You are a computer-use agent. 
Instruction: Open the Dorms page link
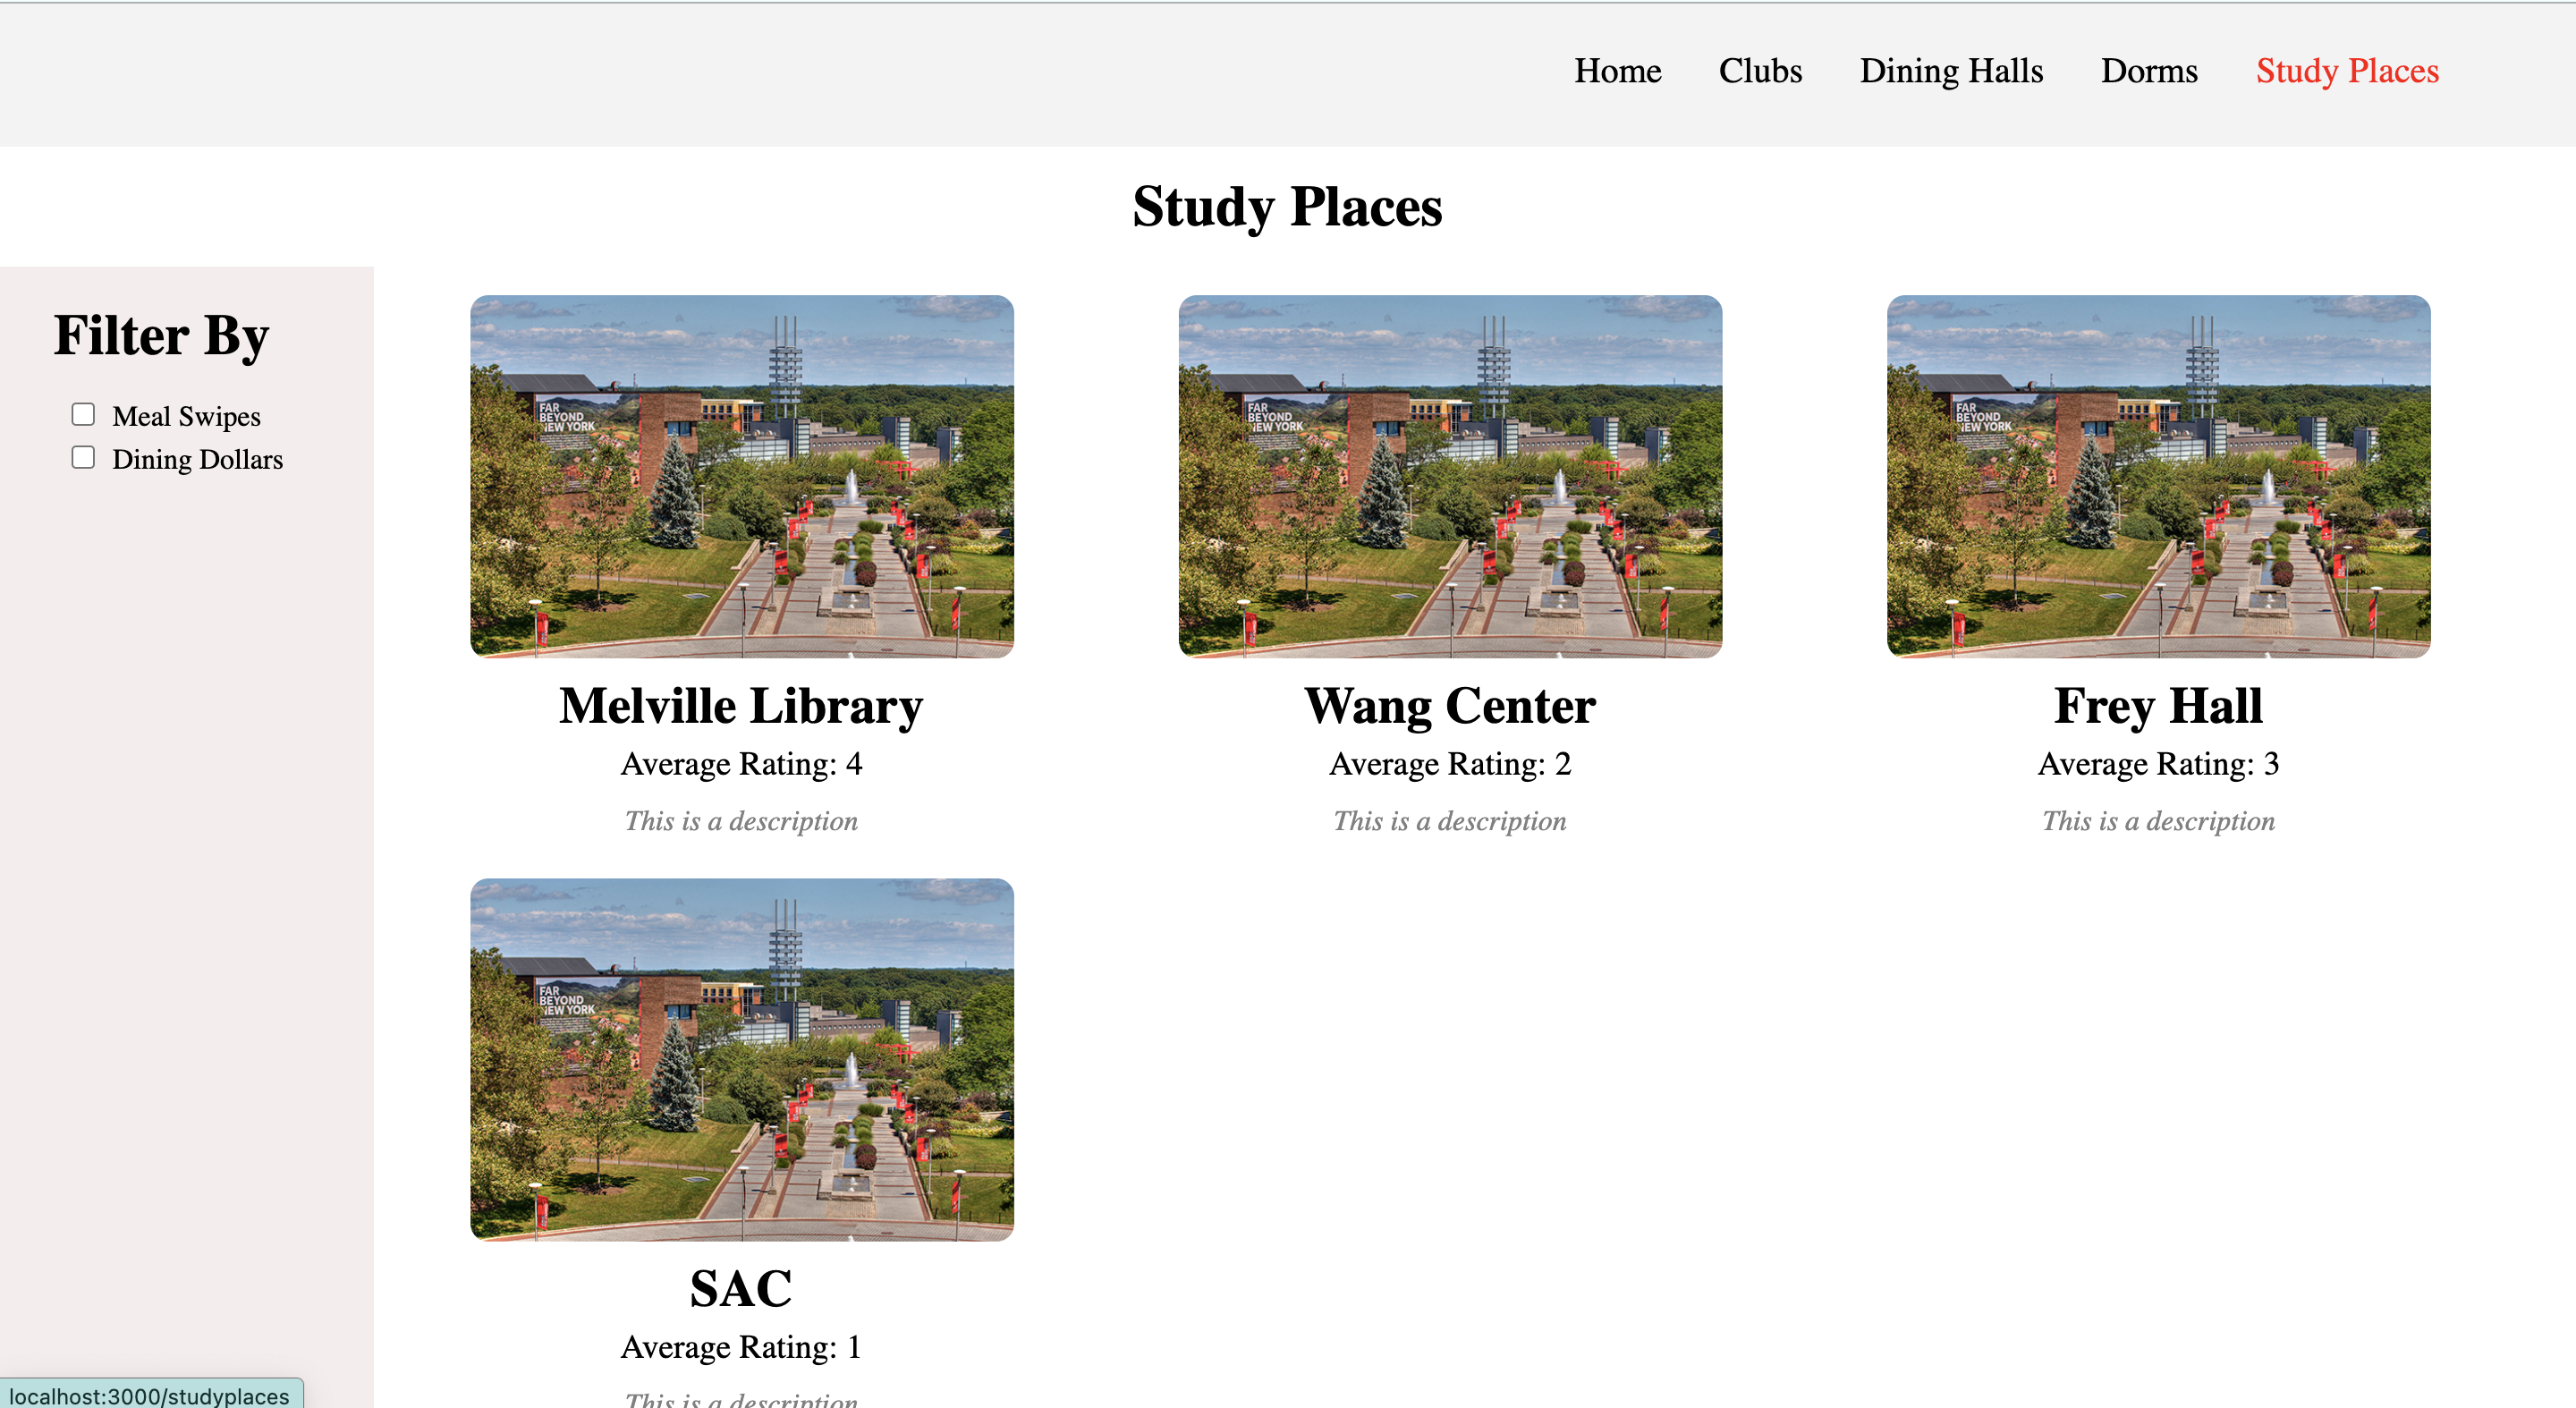coord(2148,71)
